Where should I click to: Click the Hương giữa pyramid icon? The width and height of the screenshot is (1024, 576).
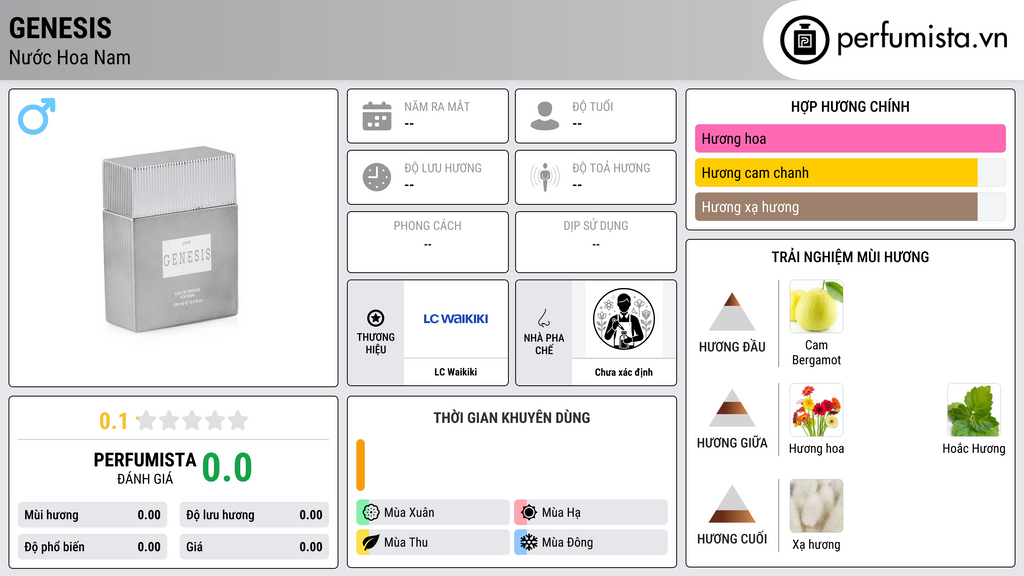click(x=732, y=408)
